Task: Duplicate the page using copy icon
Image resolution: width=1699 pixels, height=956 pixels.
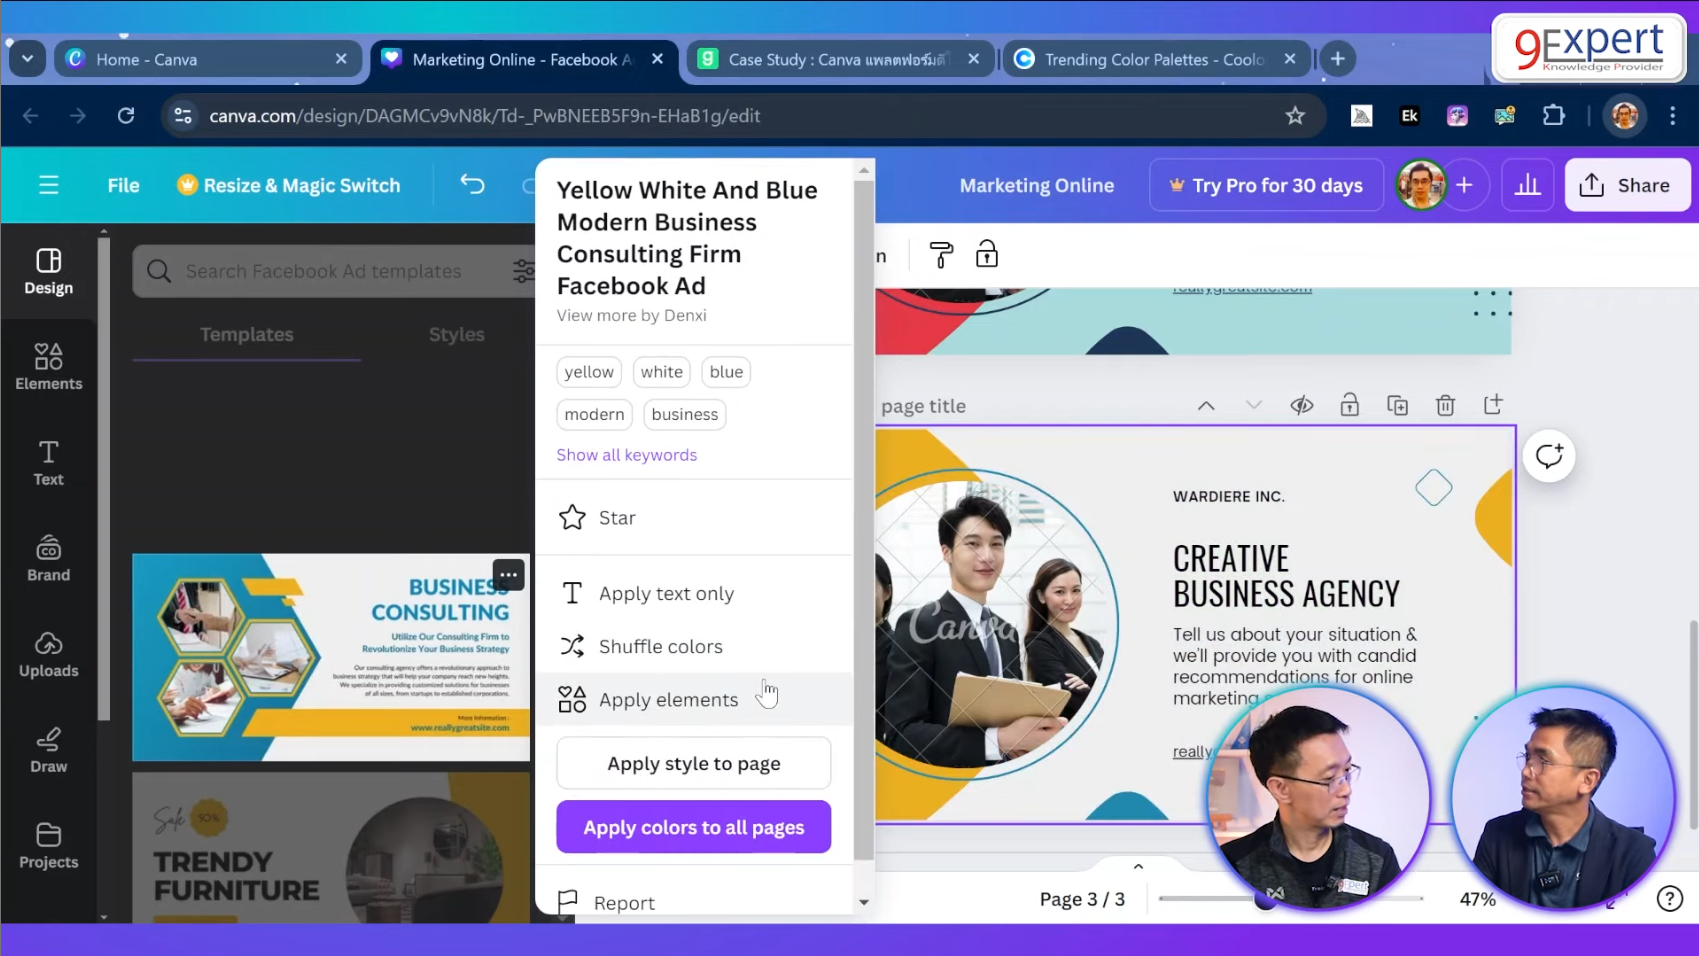Action: (1397, 405)
